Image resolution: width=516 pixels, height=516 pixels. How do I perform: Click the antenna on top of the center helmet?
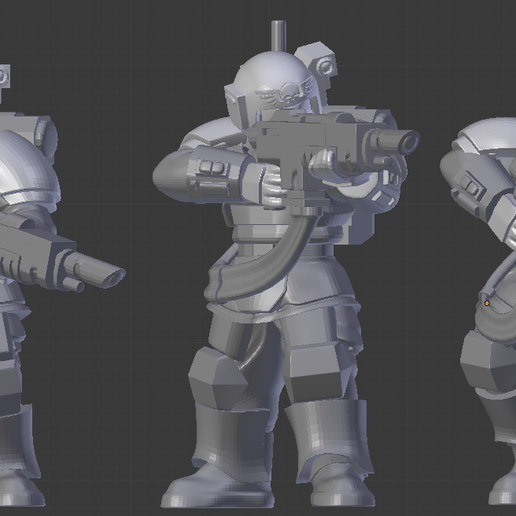[x=278, y=36]
